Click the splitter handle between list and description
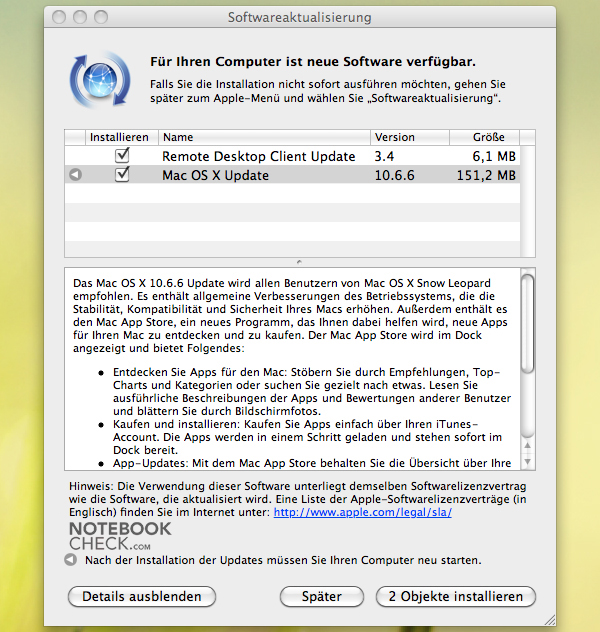The height and width of the screenshot is (632, 600). click(x=299, y=262)
